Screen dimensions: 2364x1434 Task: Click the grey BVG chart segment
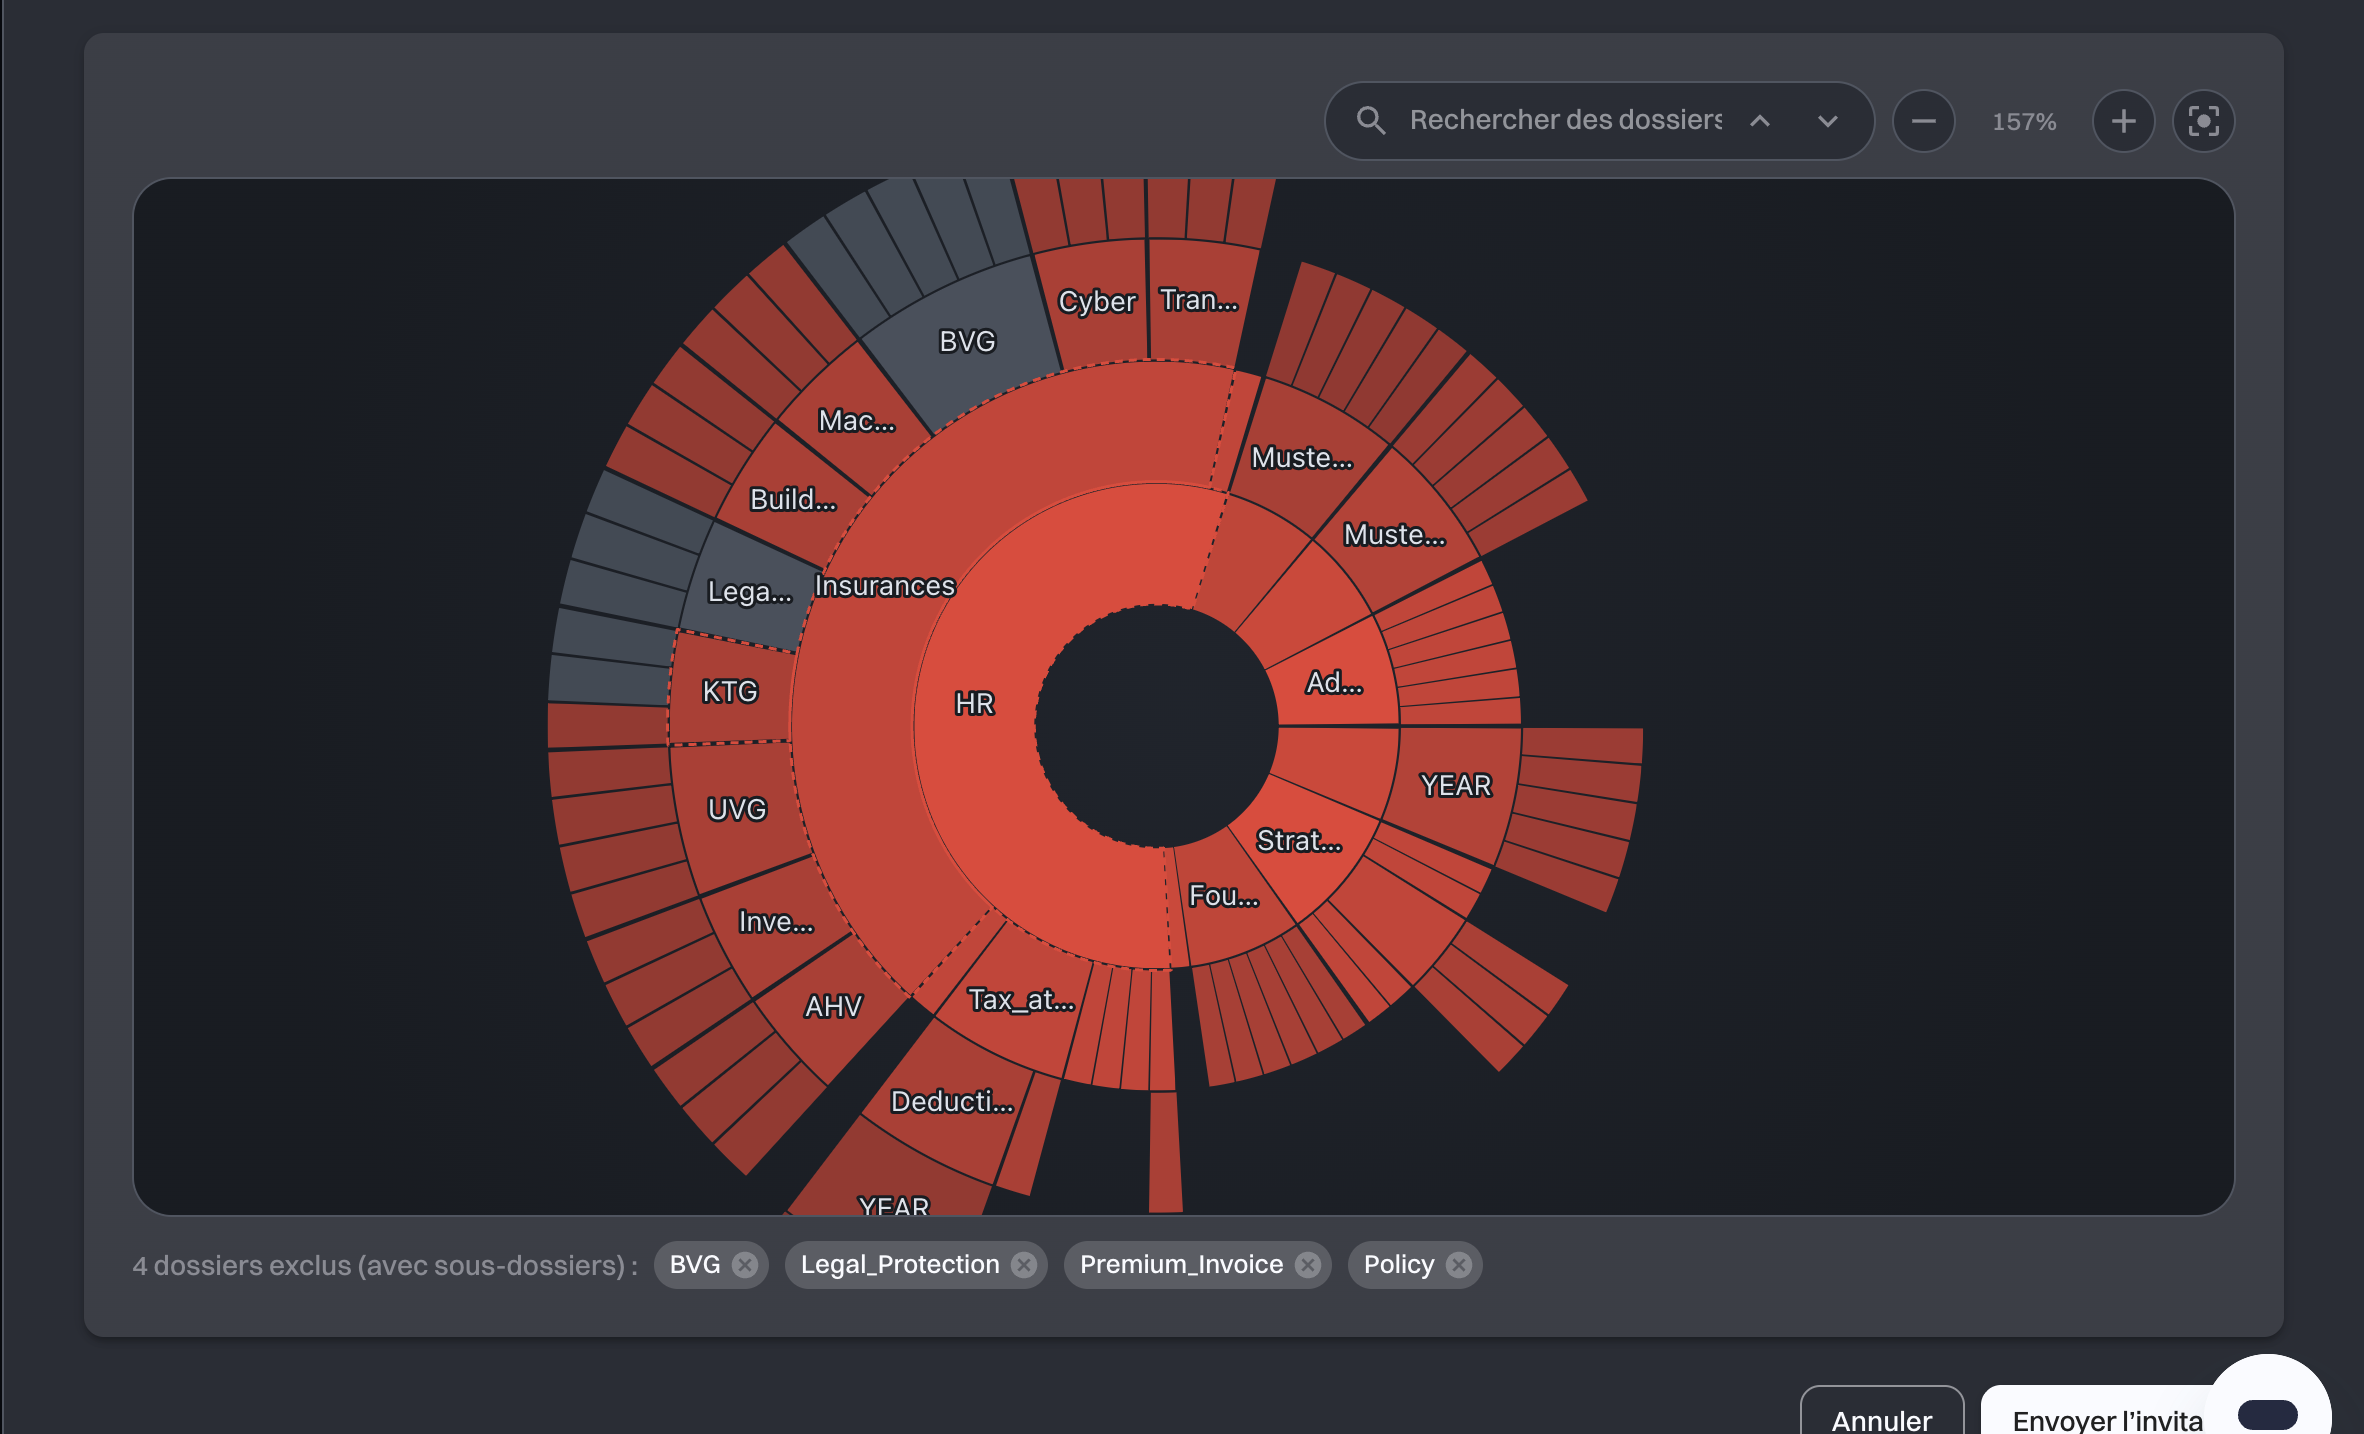click(967, 341)
